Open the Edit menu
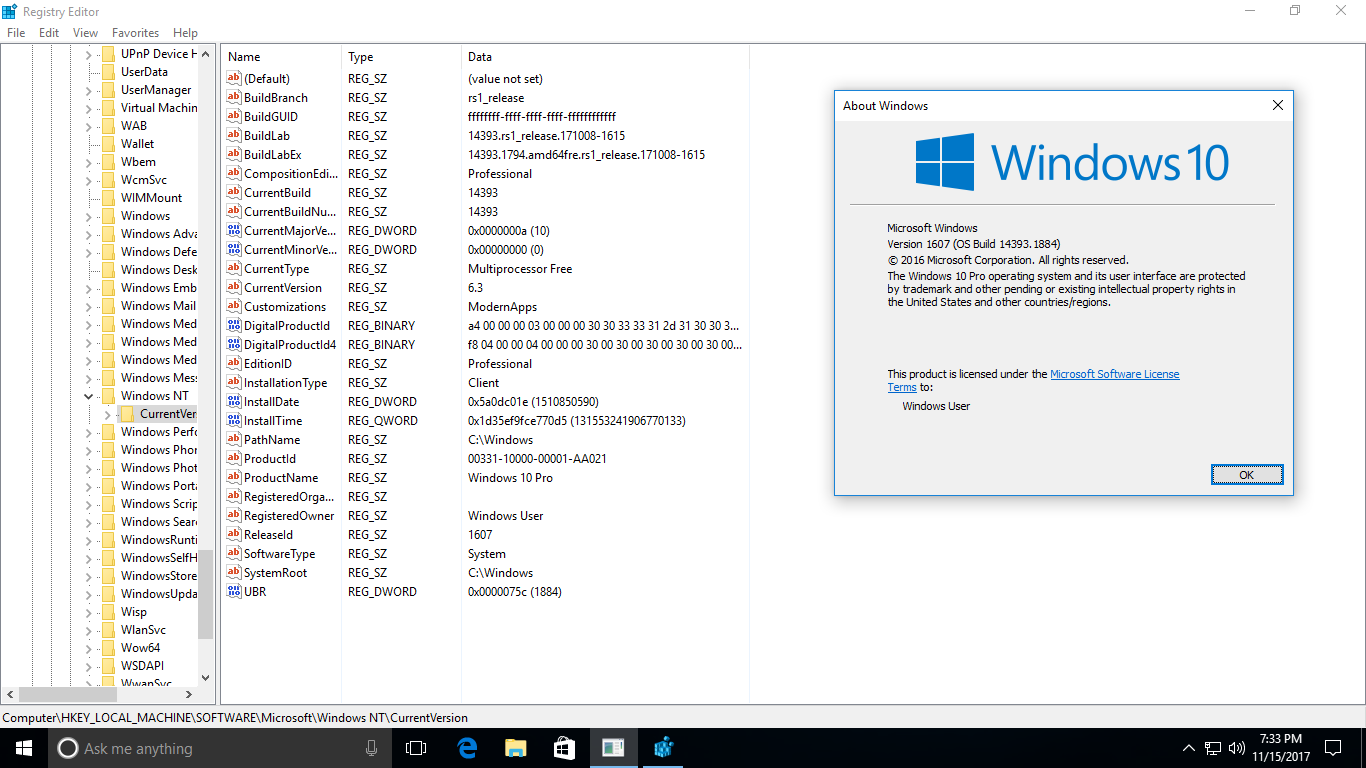Image resolution: width=1366 pixels, height=768 pixels. [x=49, y=33]
